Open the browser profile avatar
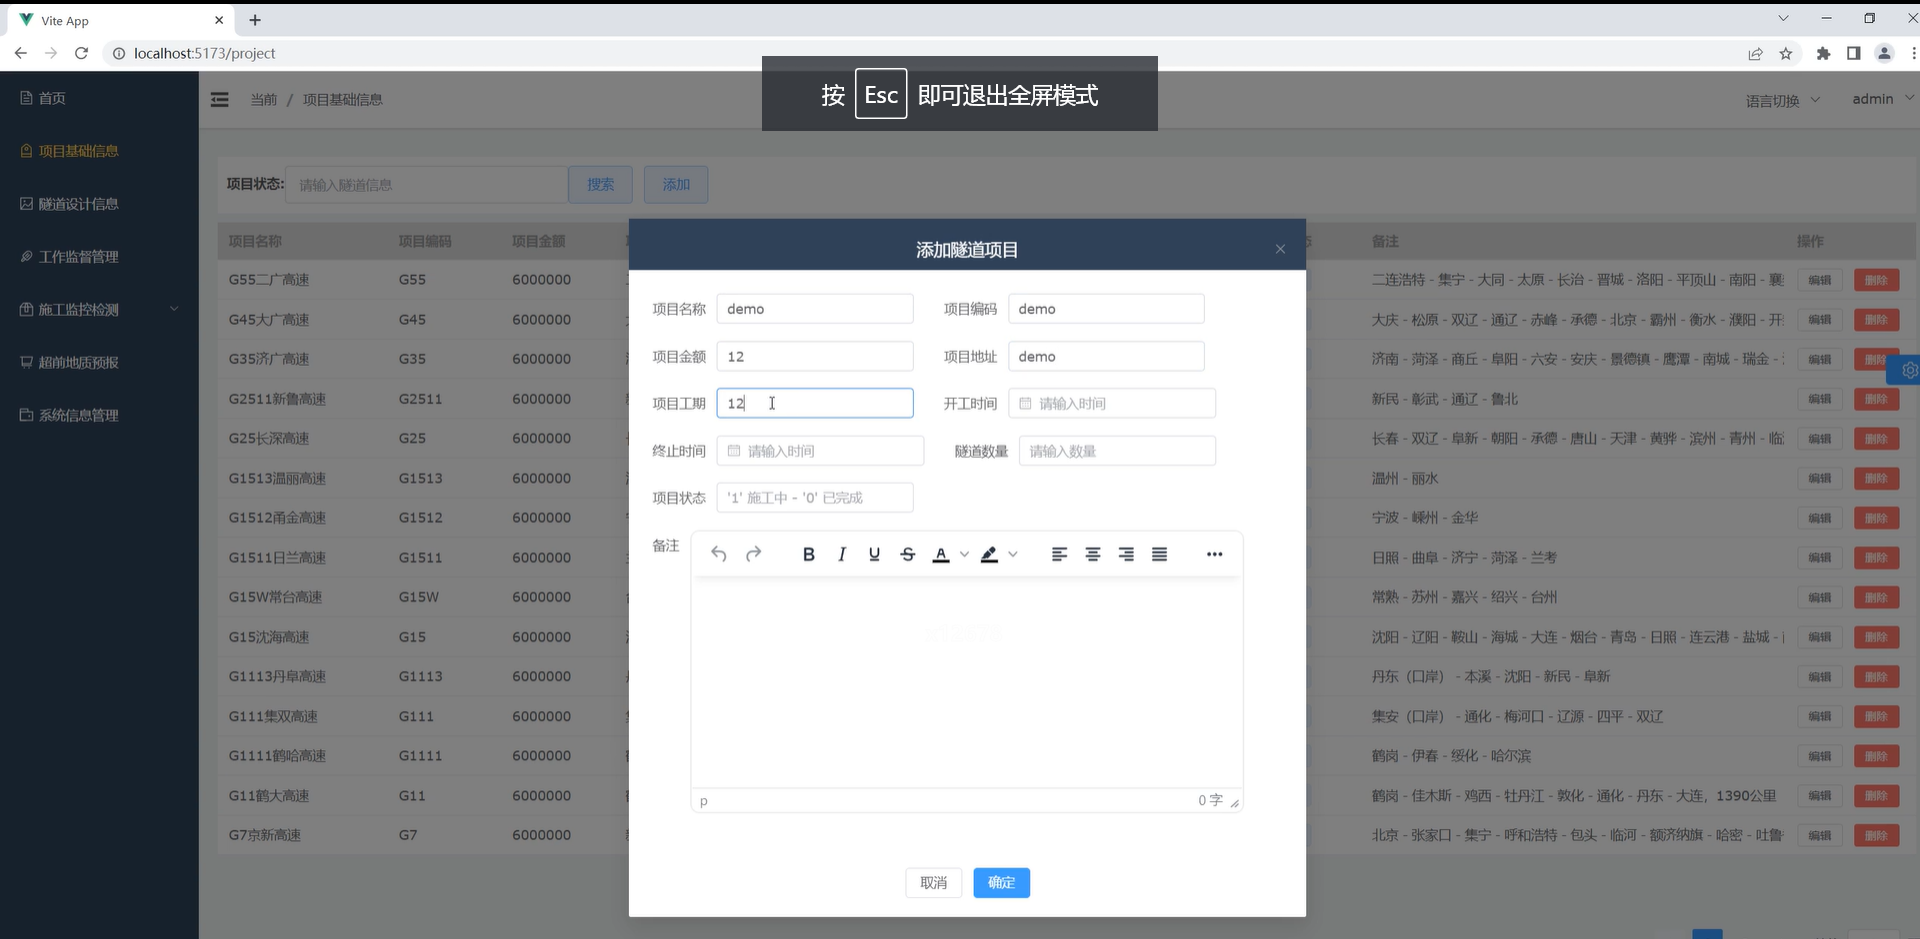1920x939 pixels. point(1884,54)
